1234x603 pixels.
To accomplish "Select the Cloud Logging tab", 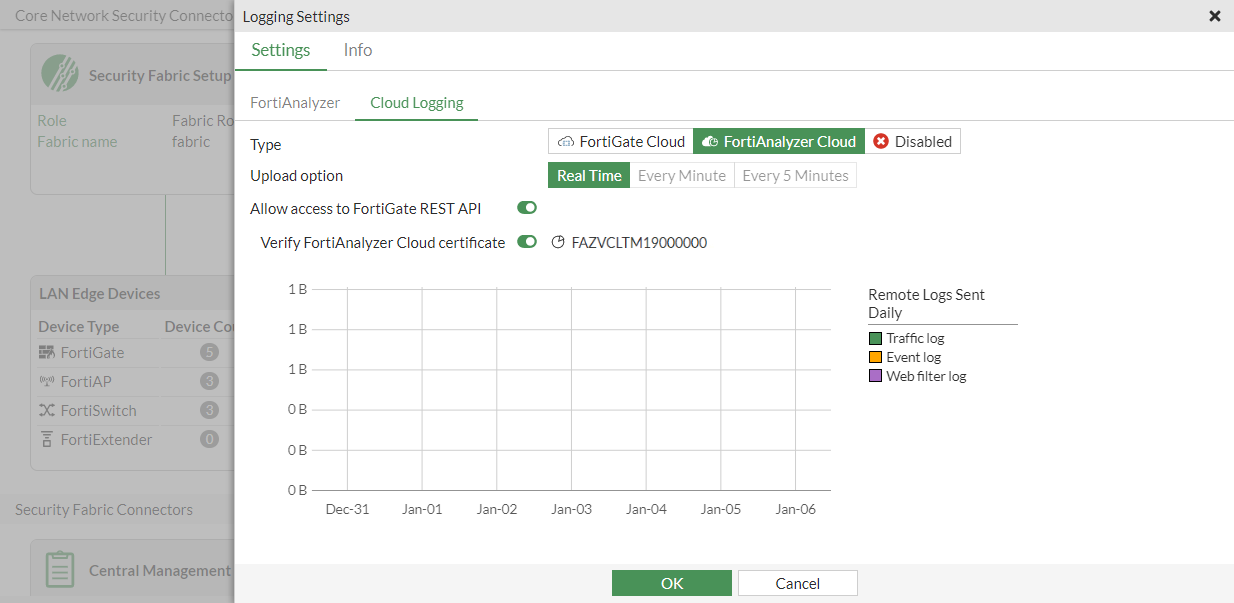I will click(416, 102).
